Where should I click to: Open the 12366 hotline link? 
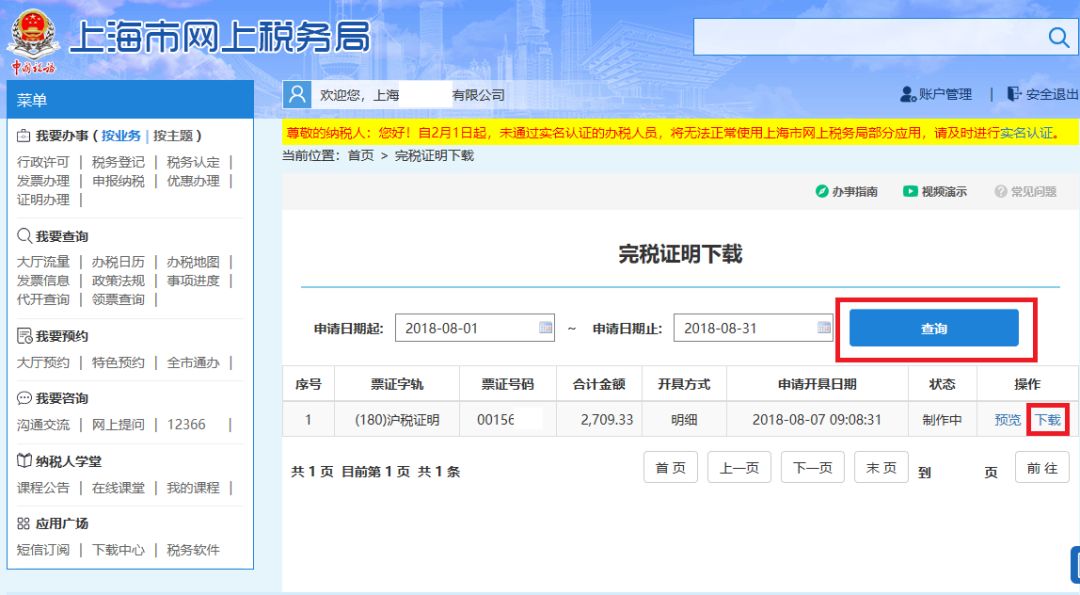186,425
